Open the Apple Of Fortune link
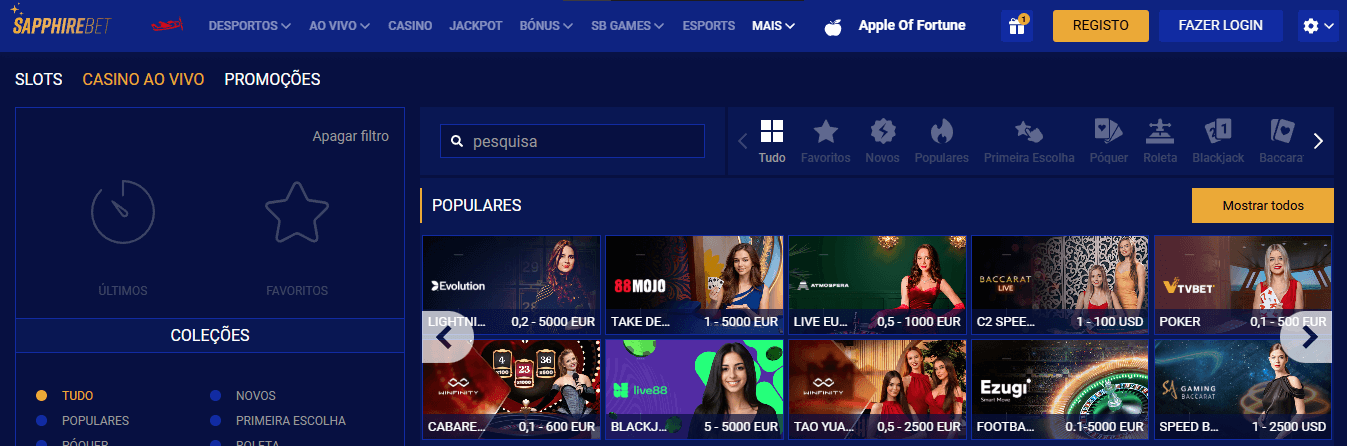 pos(912,25)
